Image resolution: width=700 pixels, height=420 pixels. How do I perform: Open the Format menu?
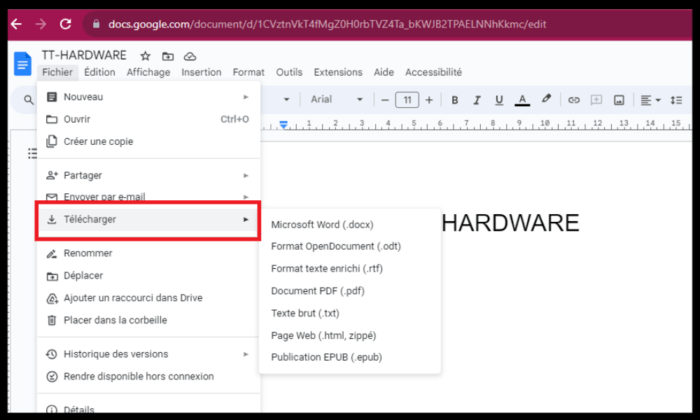point(249,72)
